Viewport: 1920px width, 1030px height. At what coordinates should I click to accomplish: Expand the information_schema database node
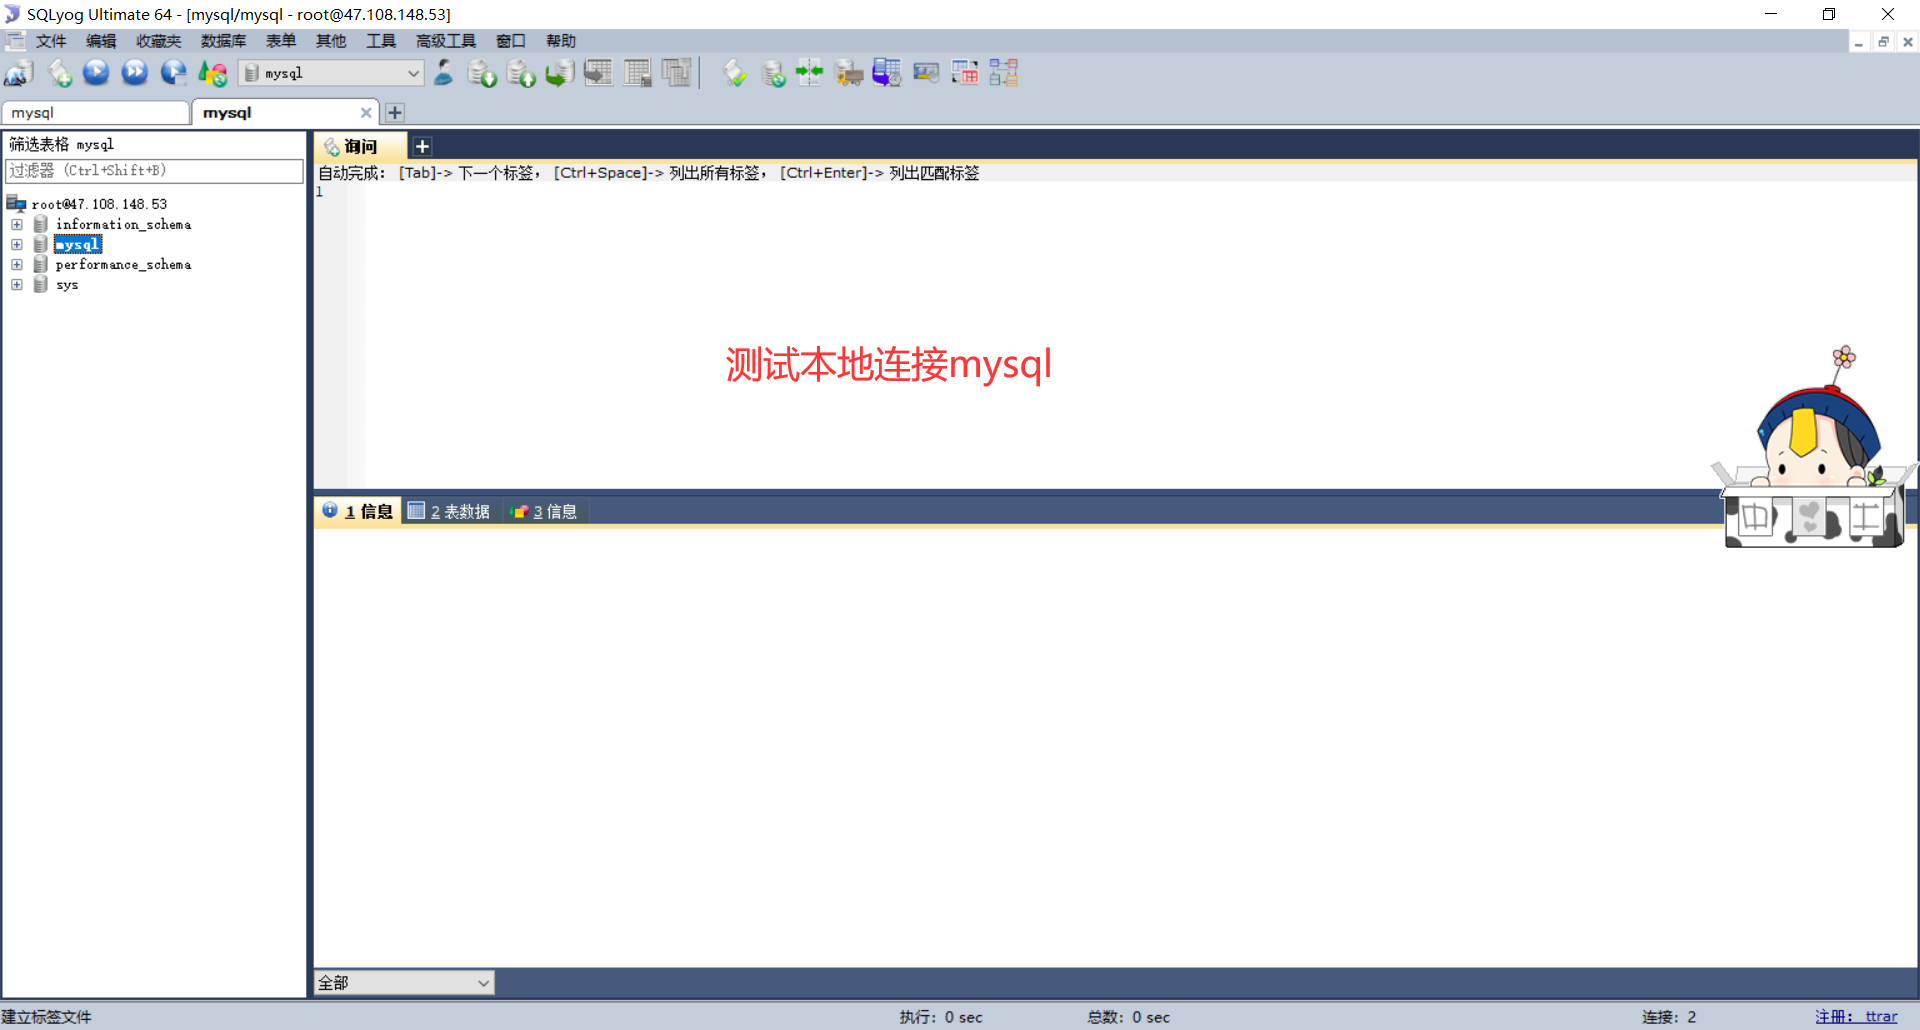pos(17,225)
